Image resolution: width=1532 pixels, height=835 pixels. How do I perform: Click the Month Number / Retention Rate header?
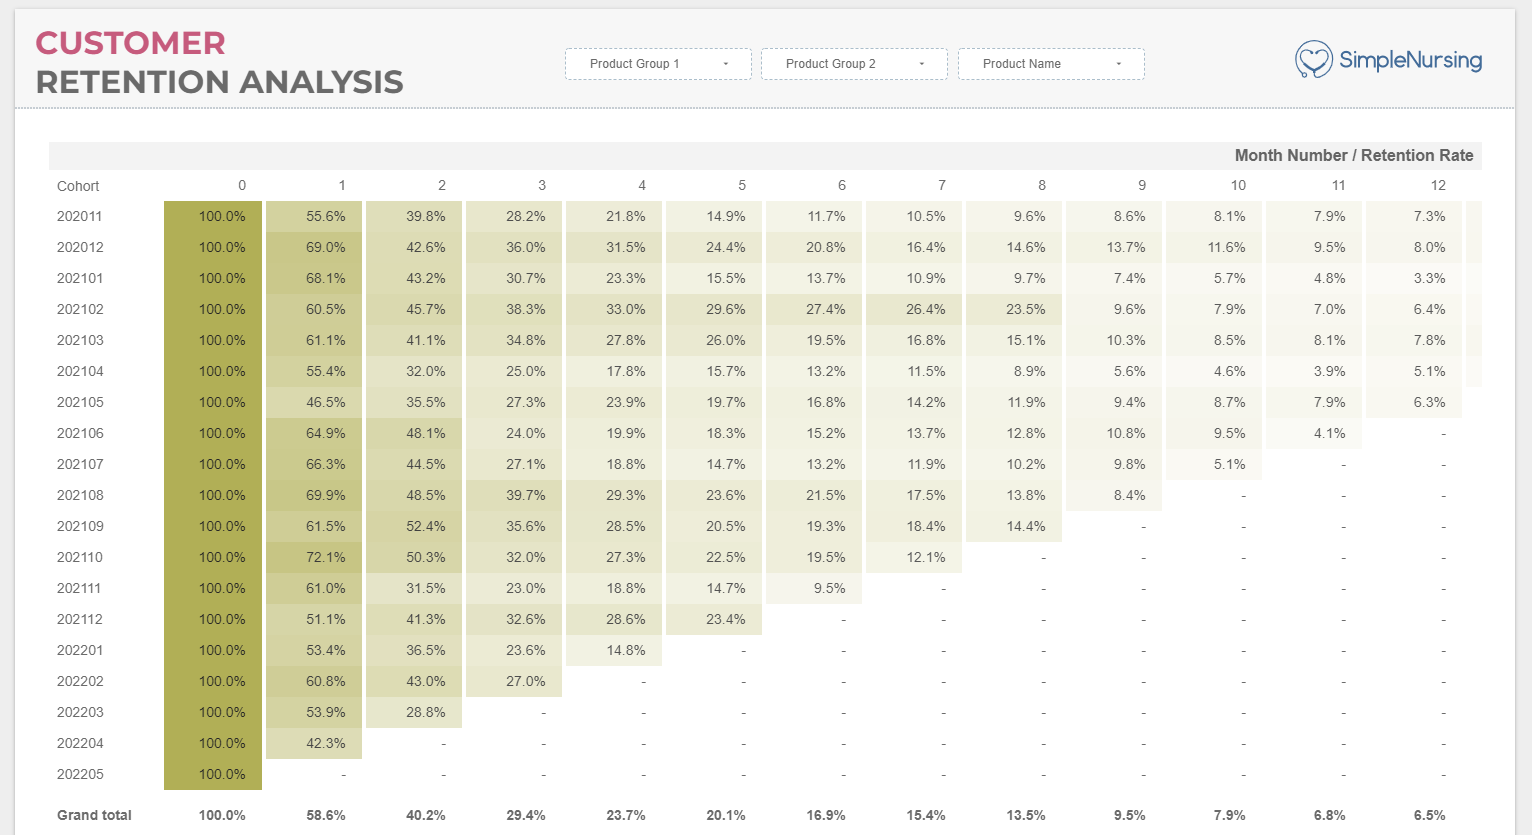(x=1352, y=155)
